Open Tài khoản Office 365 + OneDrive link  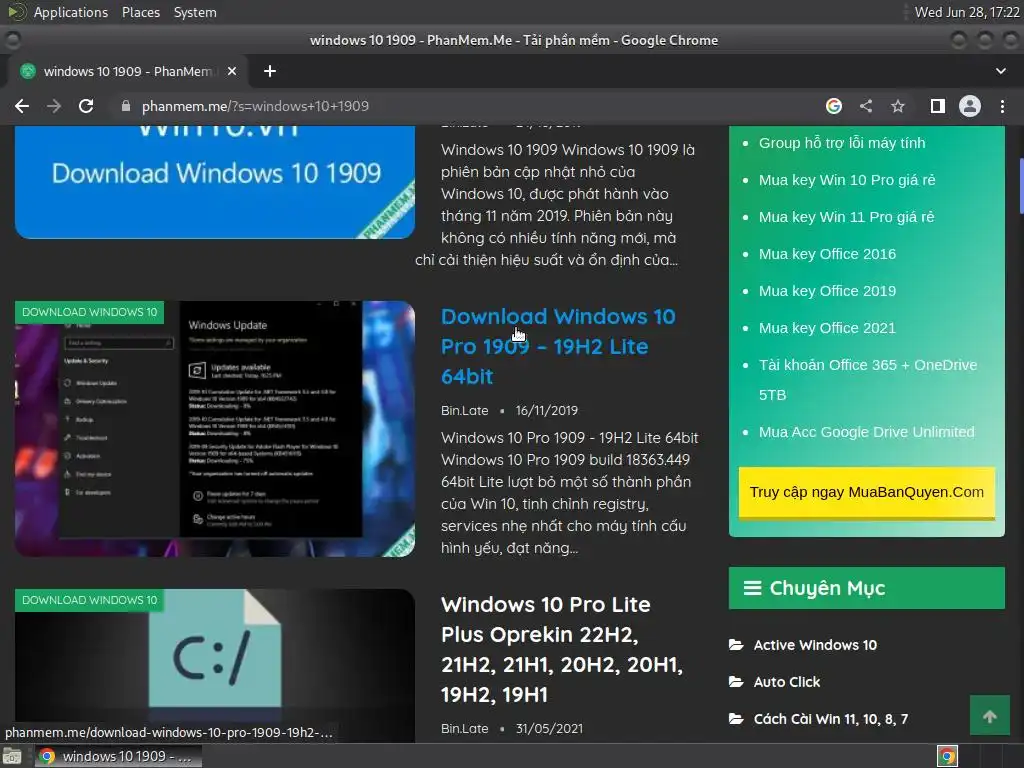click(x=868, y=379)
